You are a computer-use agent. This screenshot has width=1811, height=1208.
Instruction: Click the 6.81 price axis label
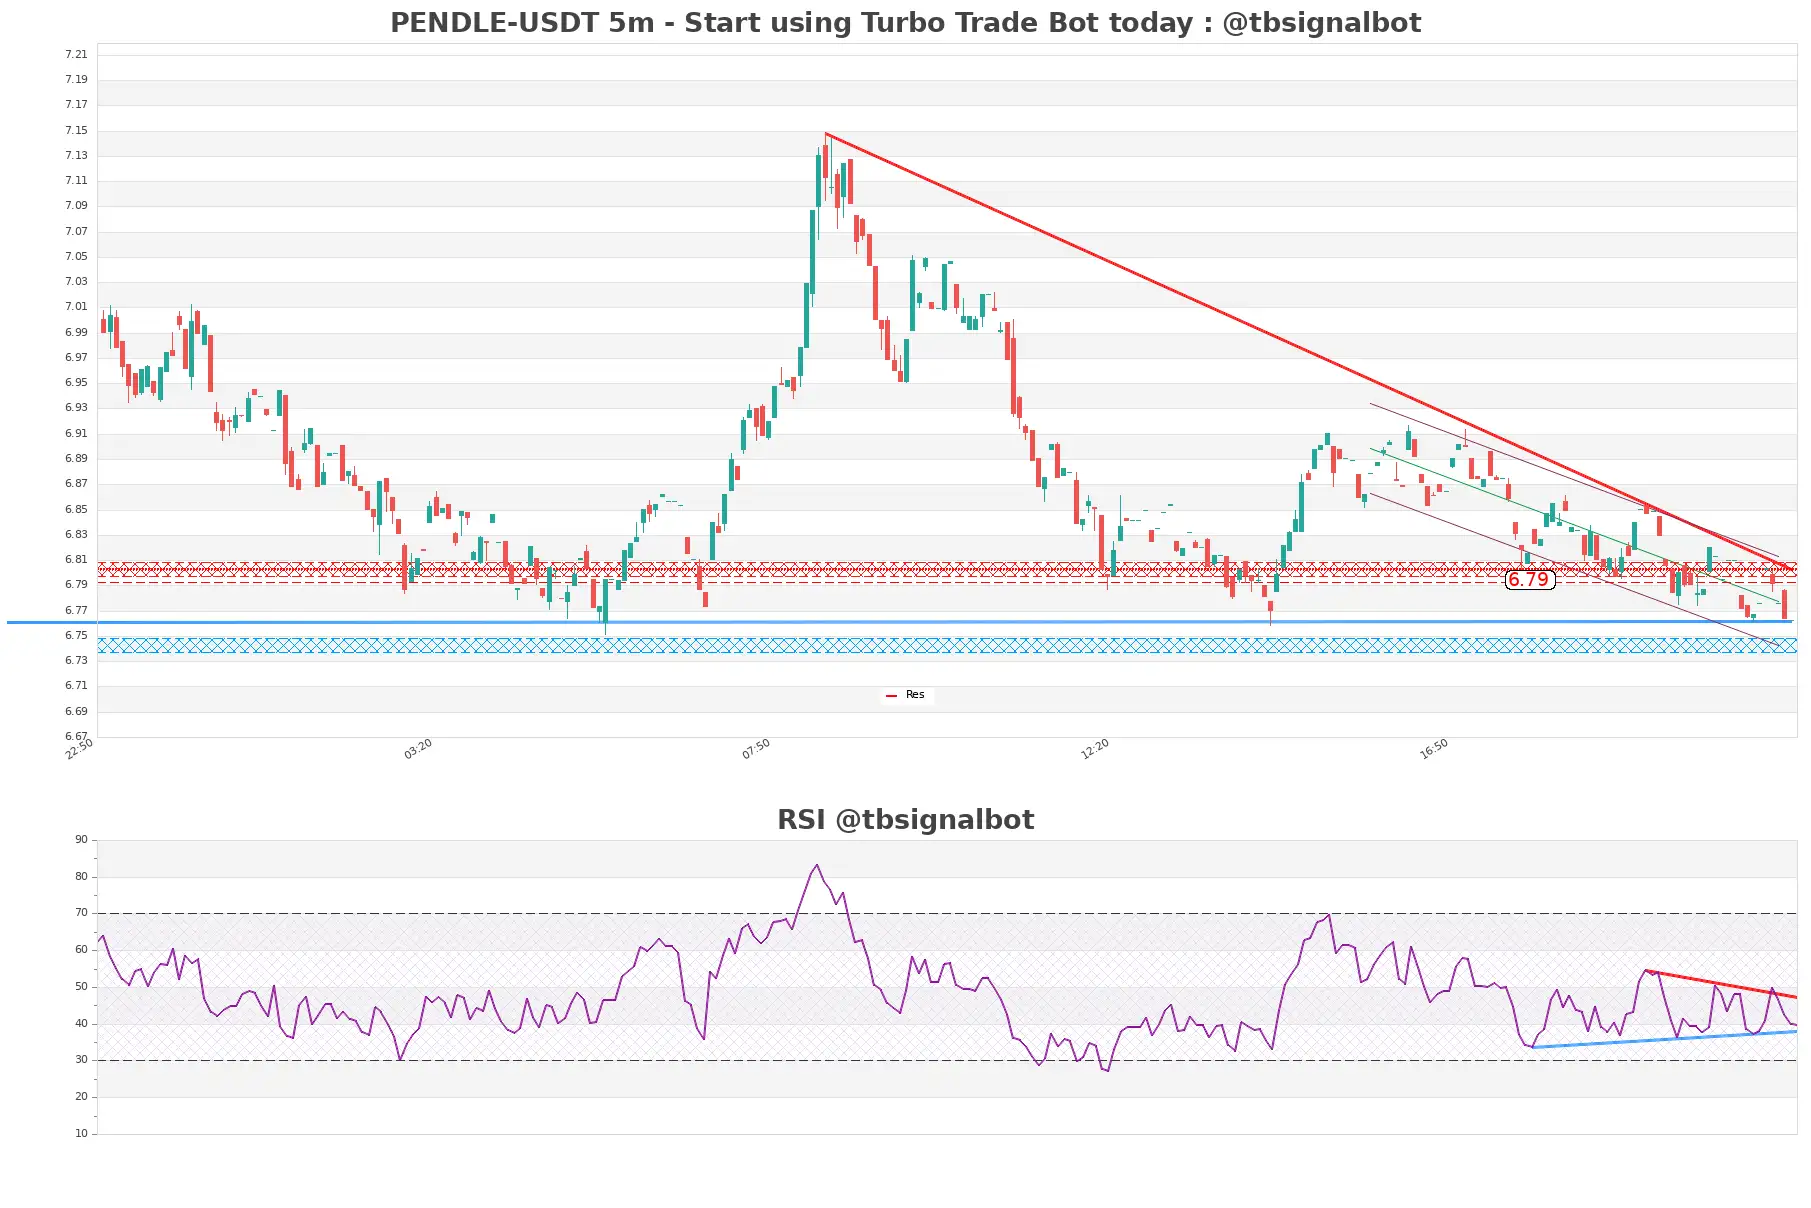[76, 560]
